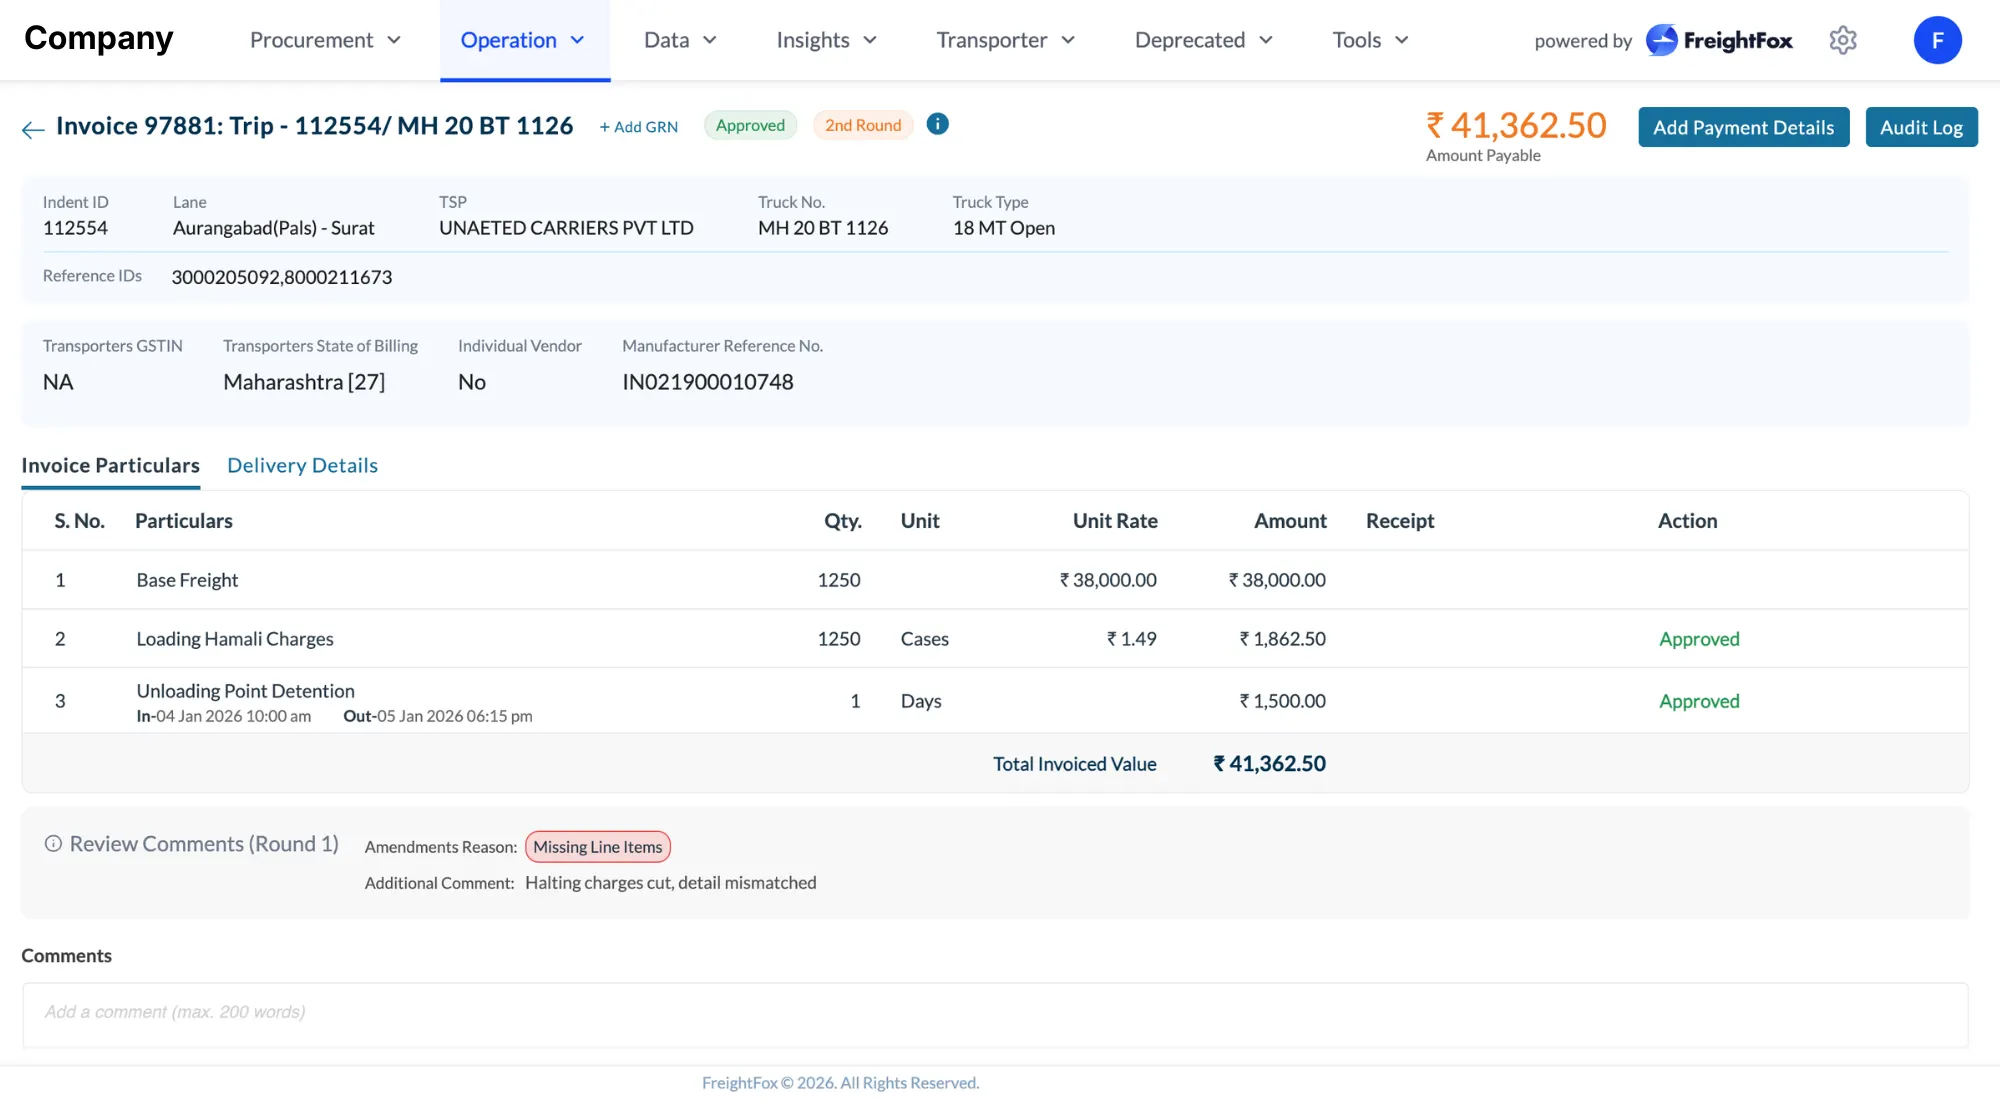Click Indent ID value 112554

[x=75, y=228]
